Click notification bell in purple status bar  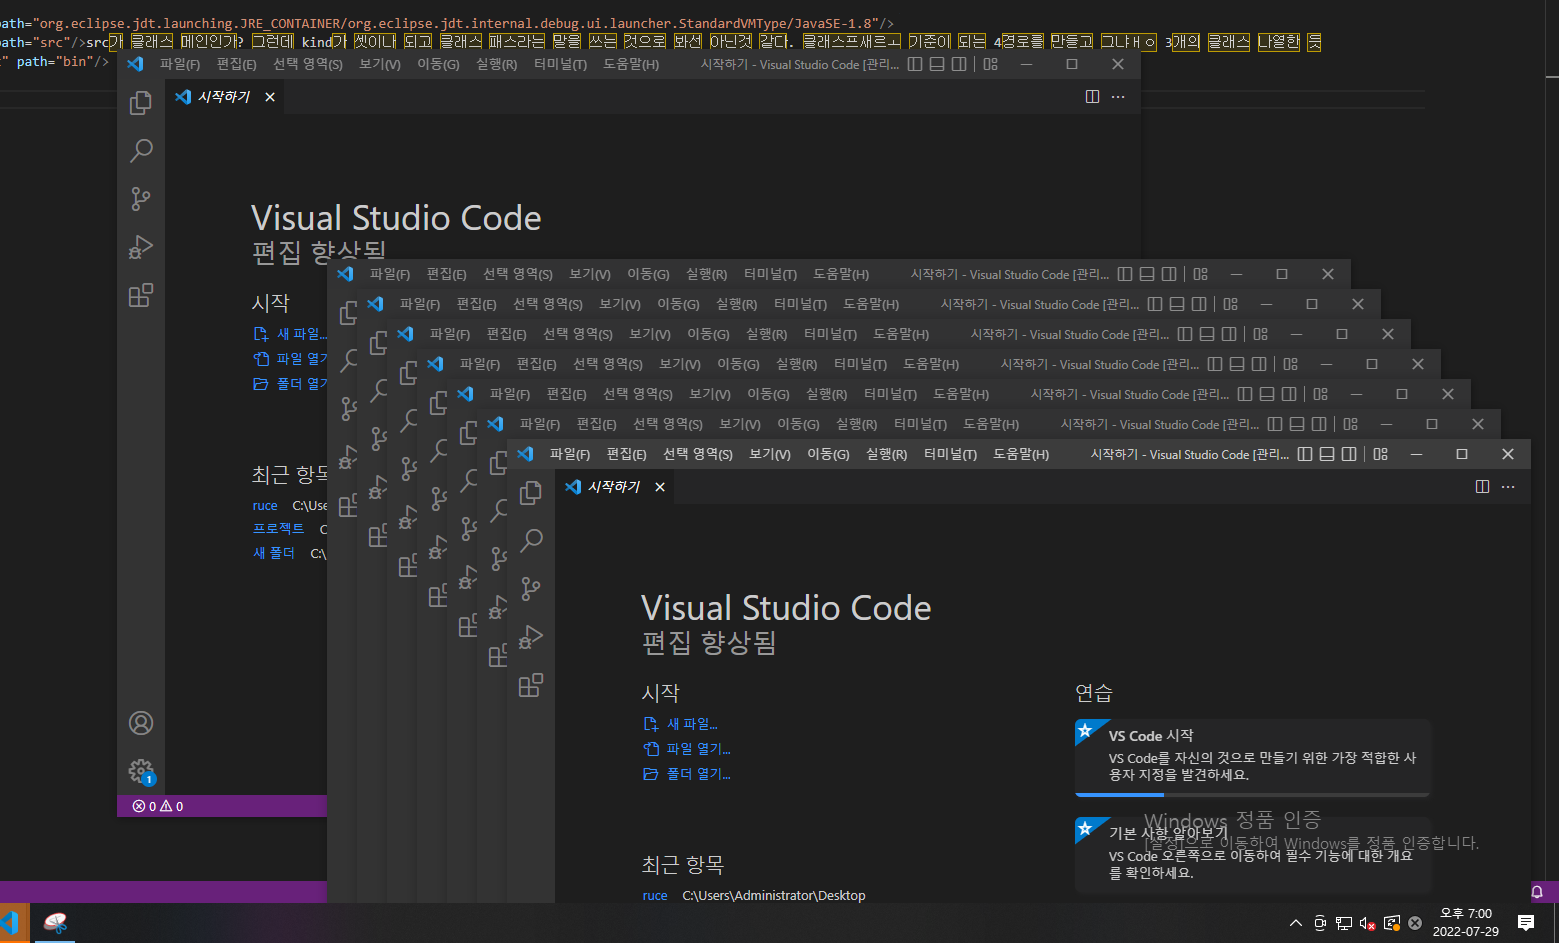(x=1537, y=892)
